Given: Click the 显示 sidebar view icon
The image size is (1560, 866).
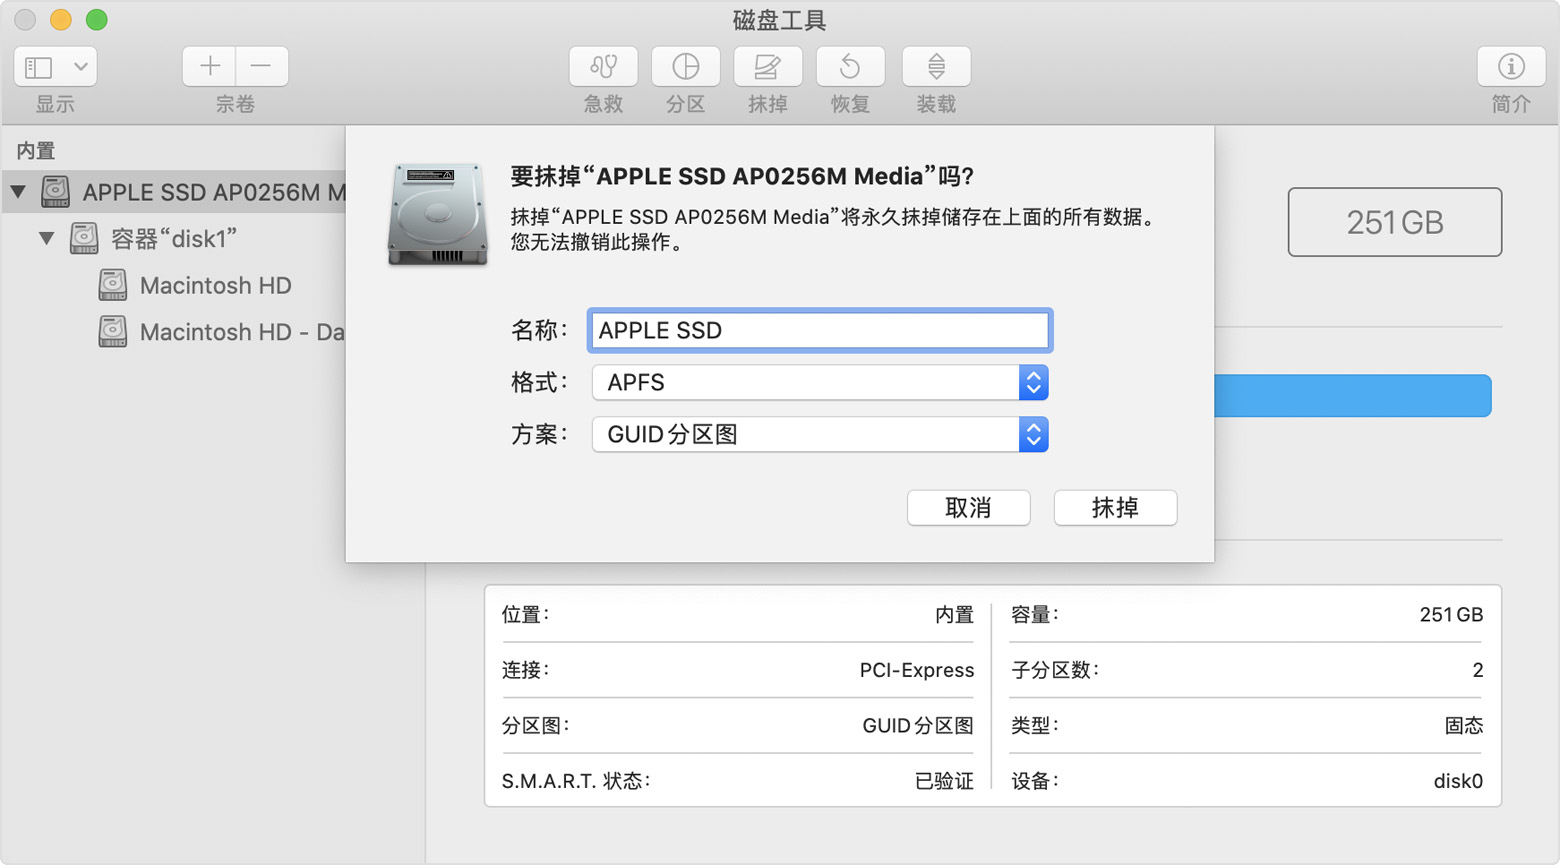Looking at the screenshot, I should pyautogui.click(x=40, y=66).
